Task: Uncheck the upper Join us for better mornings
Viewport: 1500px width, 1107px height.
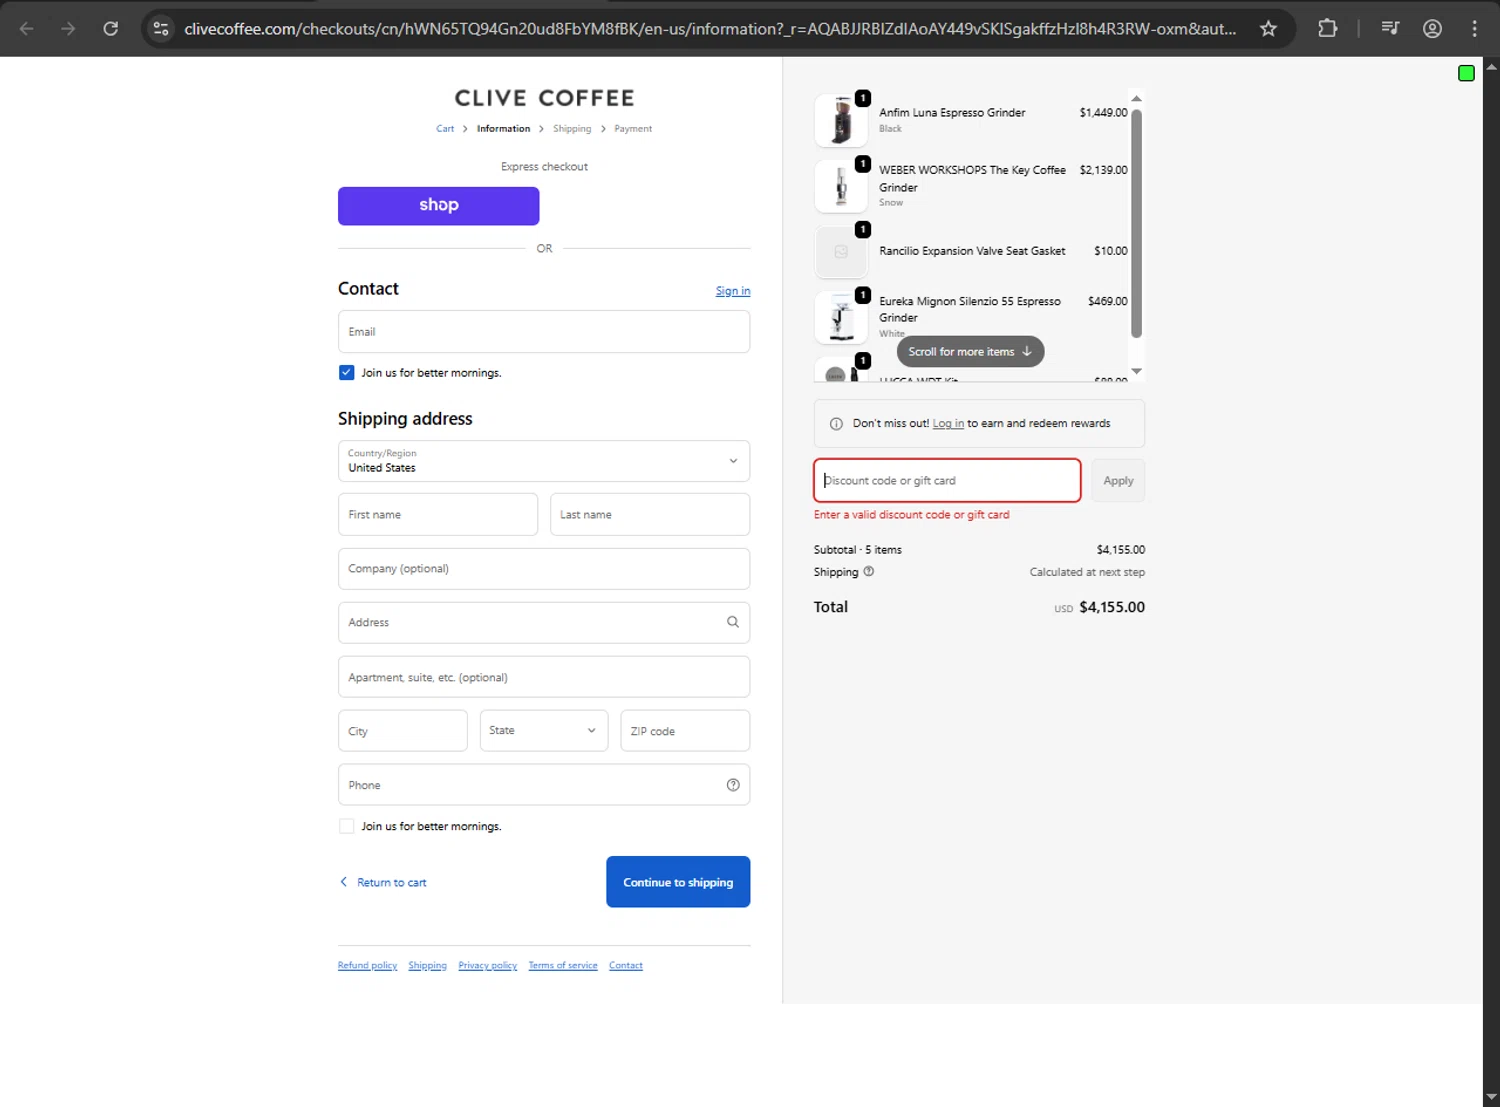Action: pyautogui.click(x=346, y=373)
